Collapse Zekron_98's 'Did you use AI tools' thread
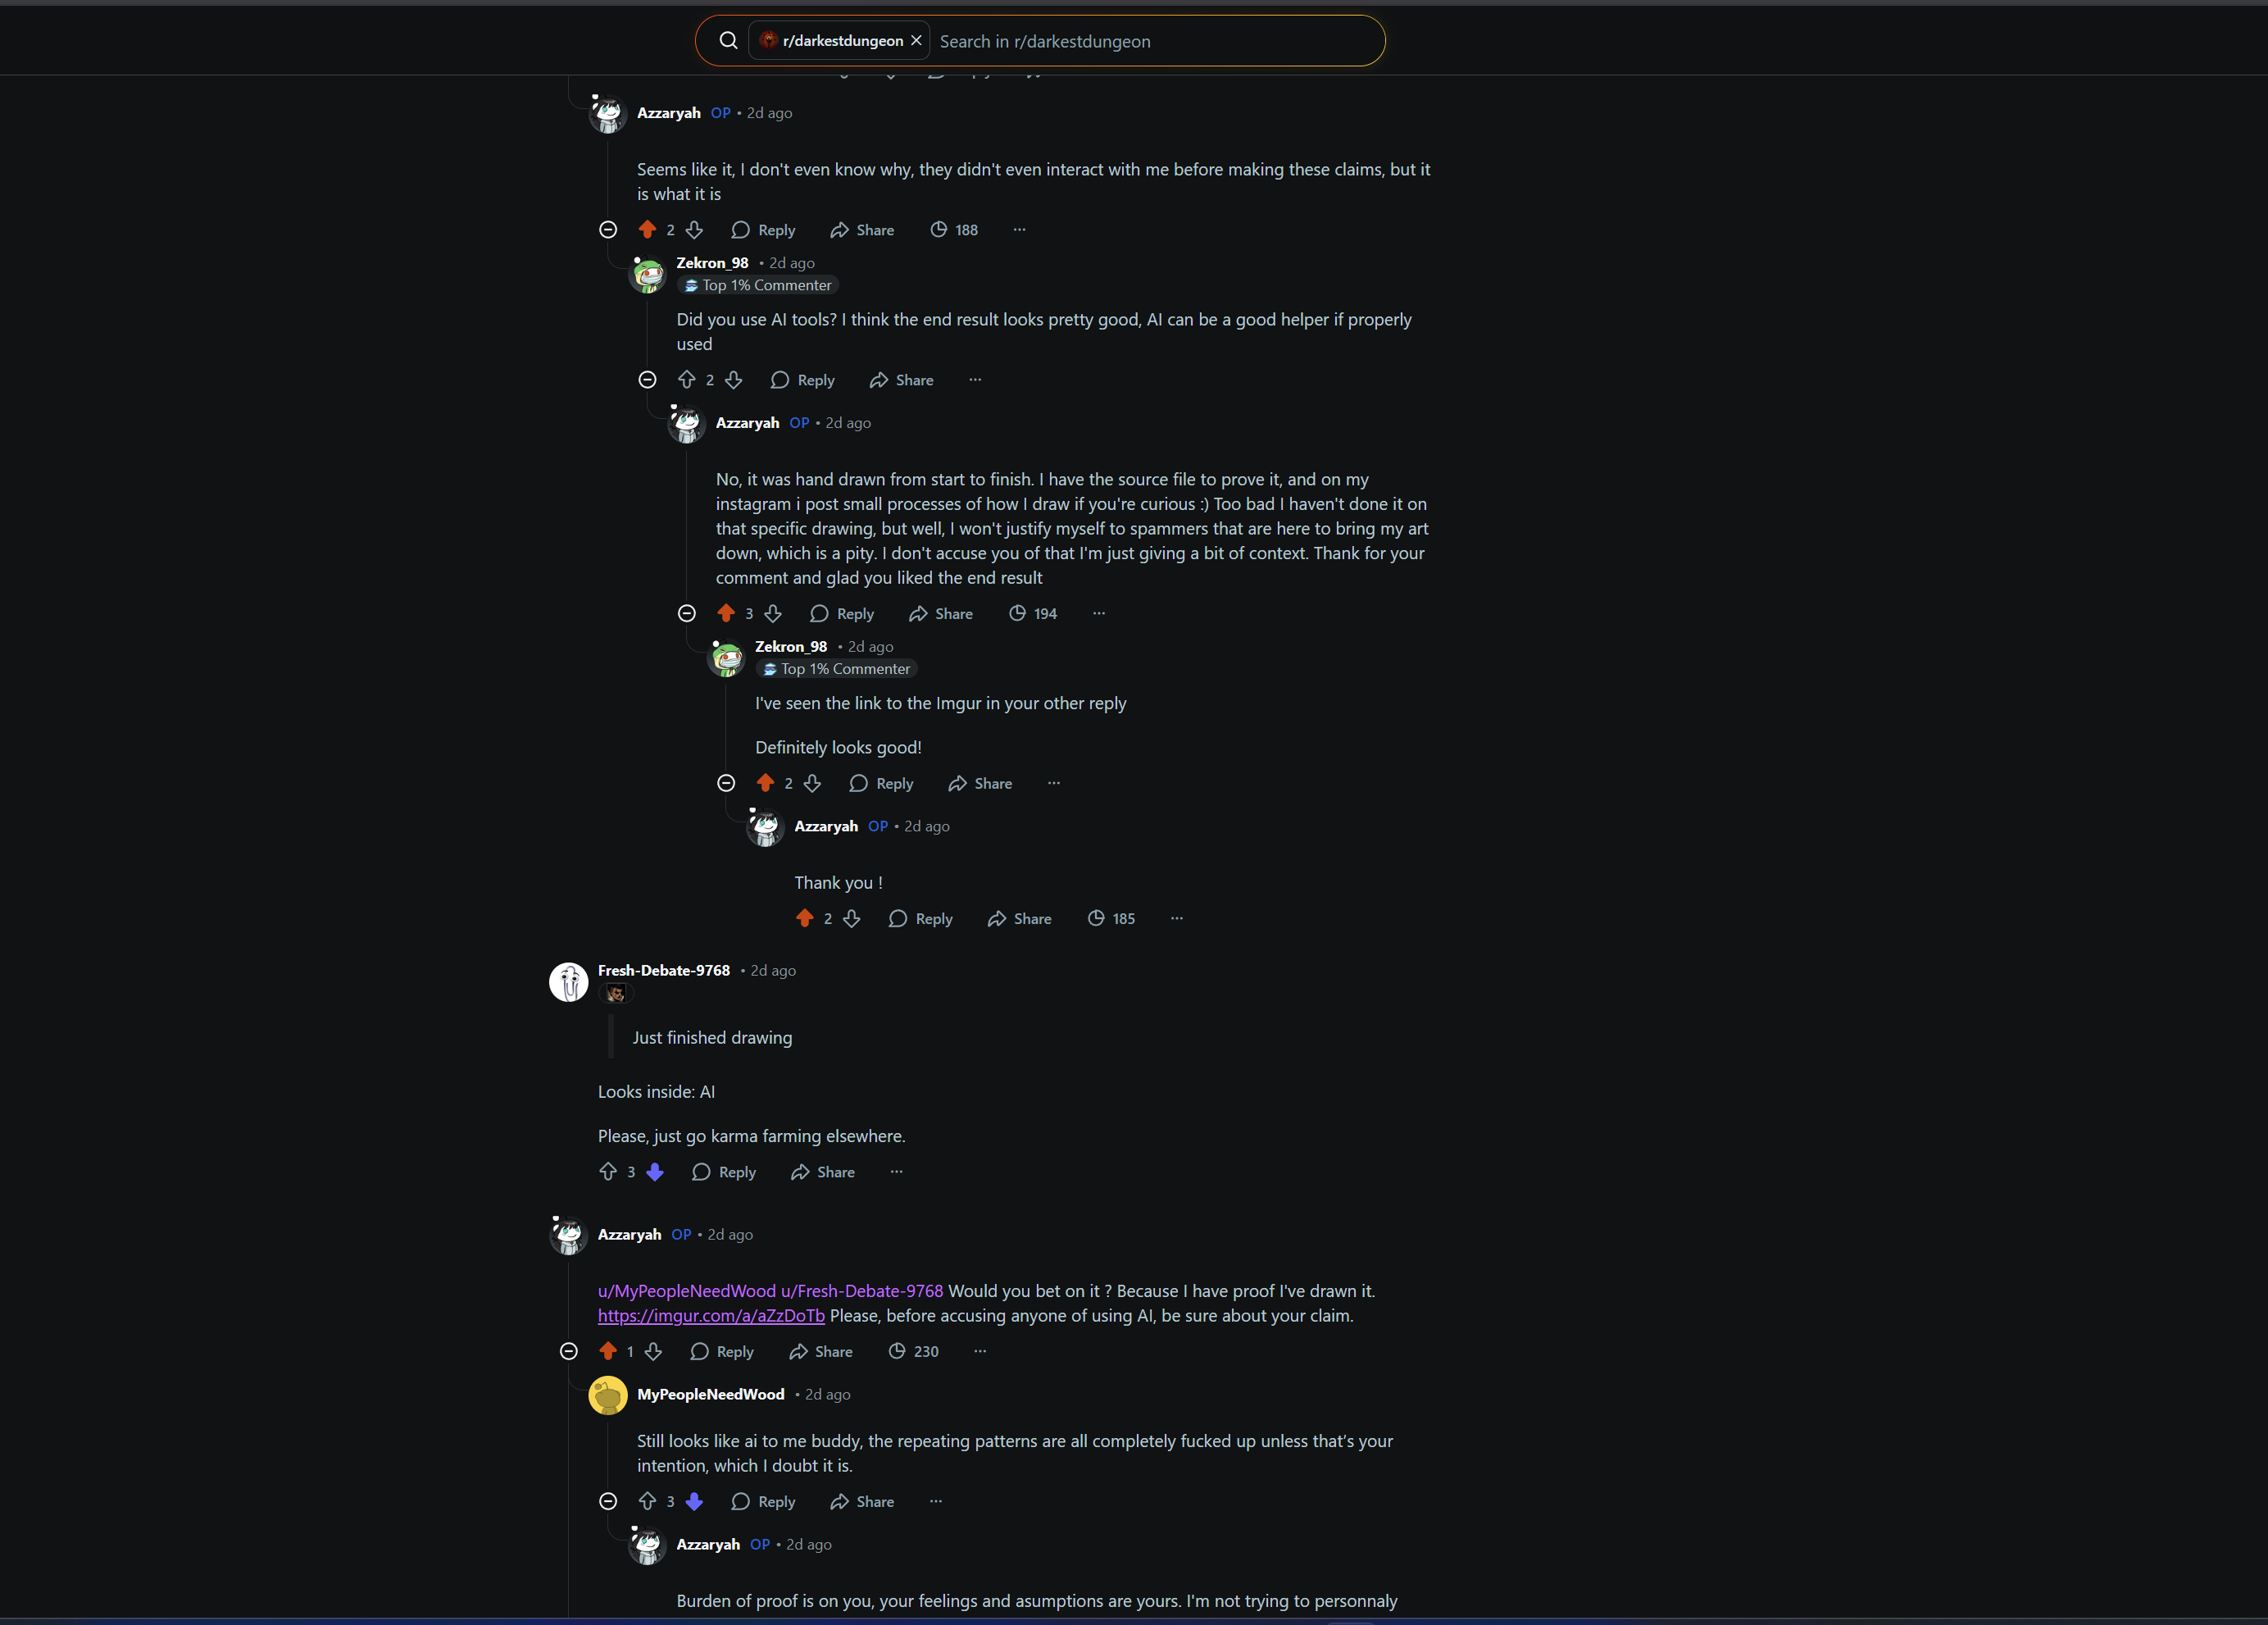The image size is (2268, 1625). [647, 380]
